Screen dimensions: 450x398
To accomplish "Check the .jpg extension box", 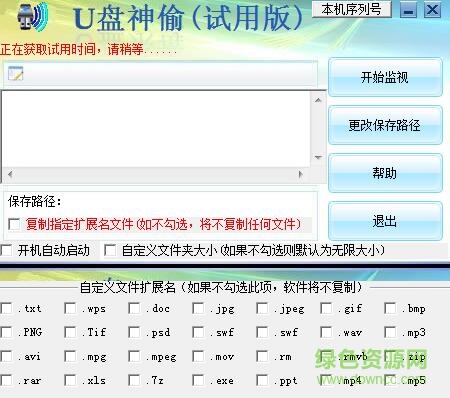I will 198,308.
